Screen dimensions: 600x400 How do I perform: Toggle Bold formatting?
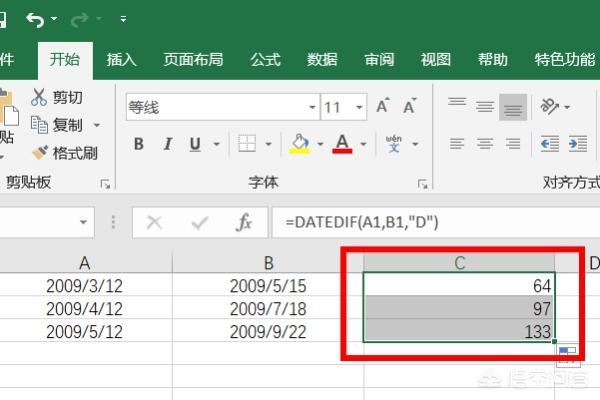[x=138, y=144]
